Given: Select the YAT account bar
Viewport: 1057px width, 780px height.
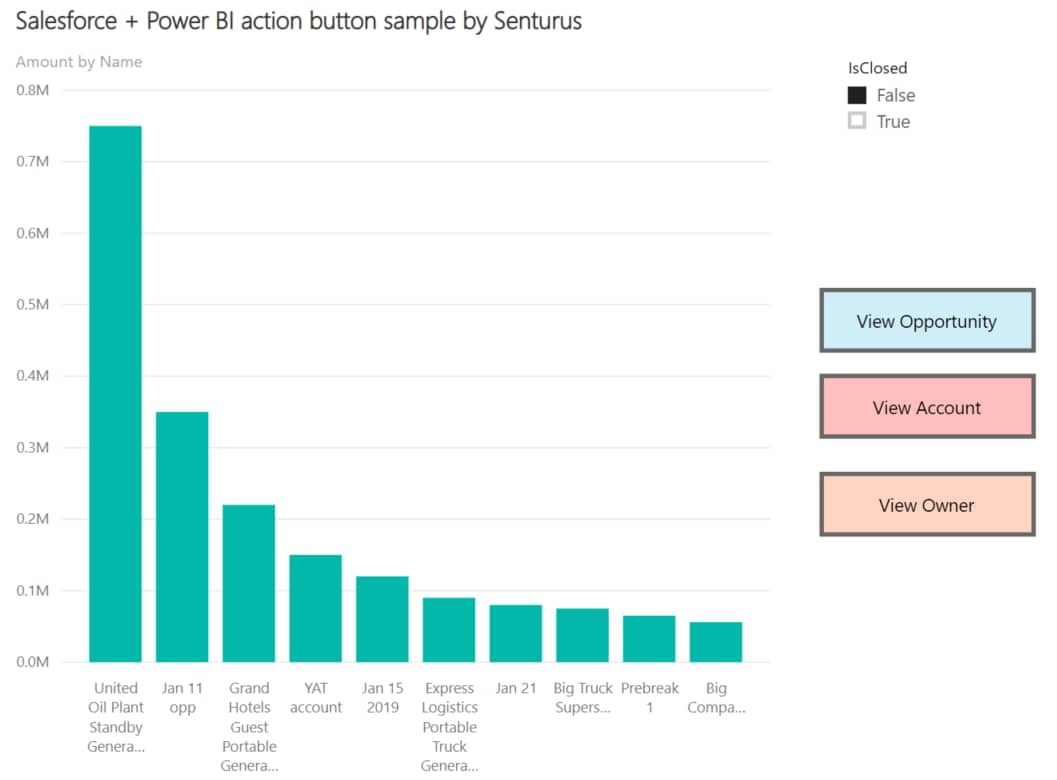Looking at the screenshot, I should (x=315, y=608).
